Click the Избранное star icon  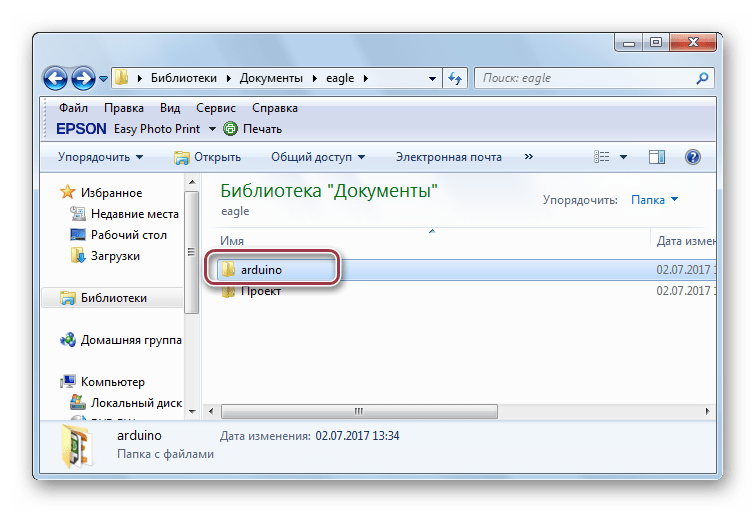(68, 192)
